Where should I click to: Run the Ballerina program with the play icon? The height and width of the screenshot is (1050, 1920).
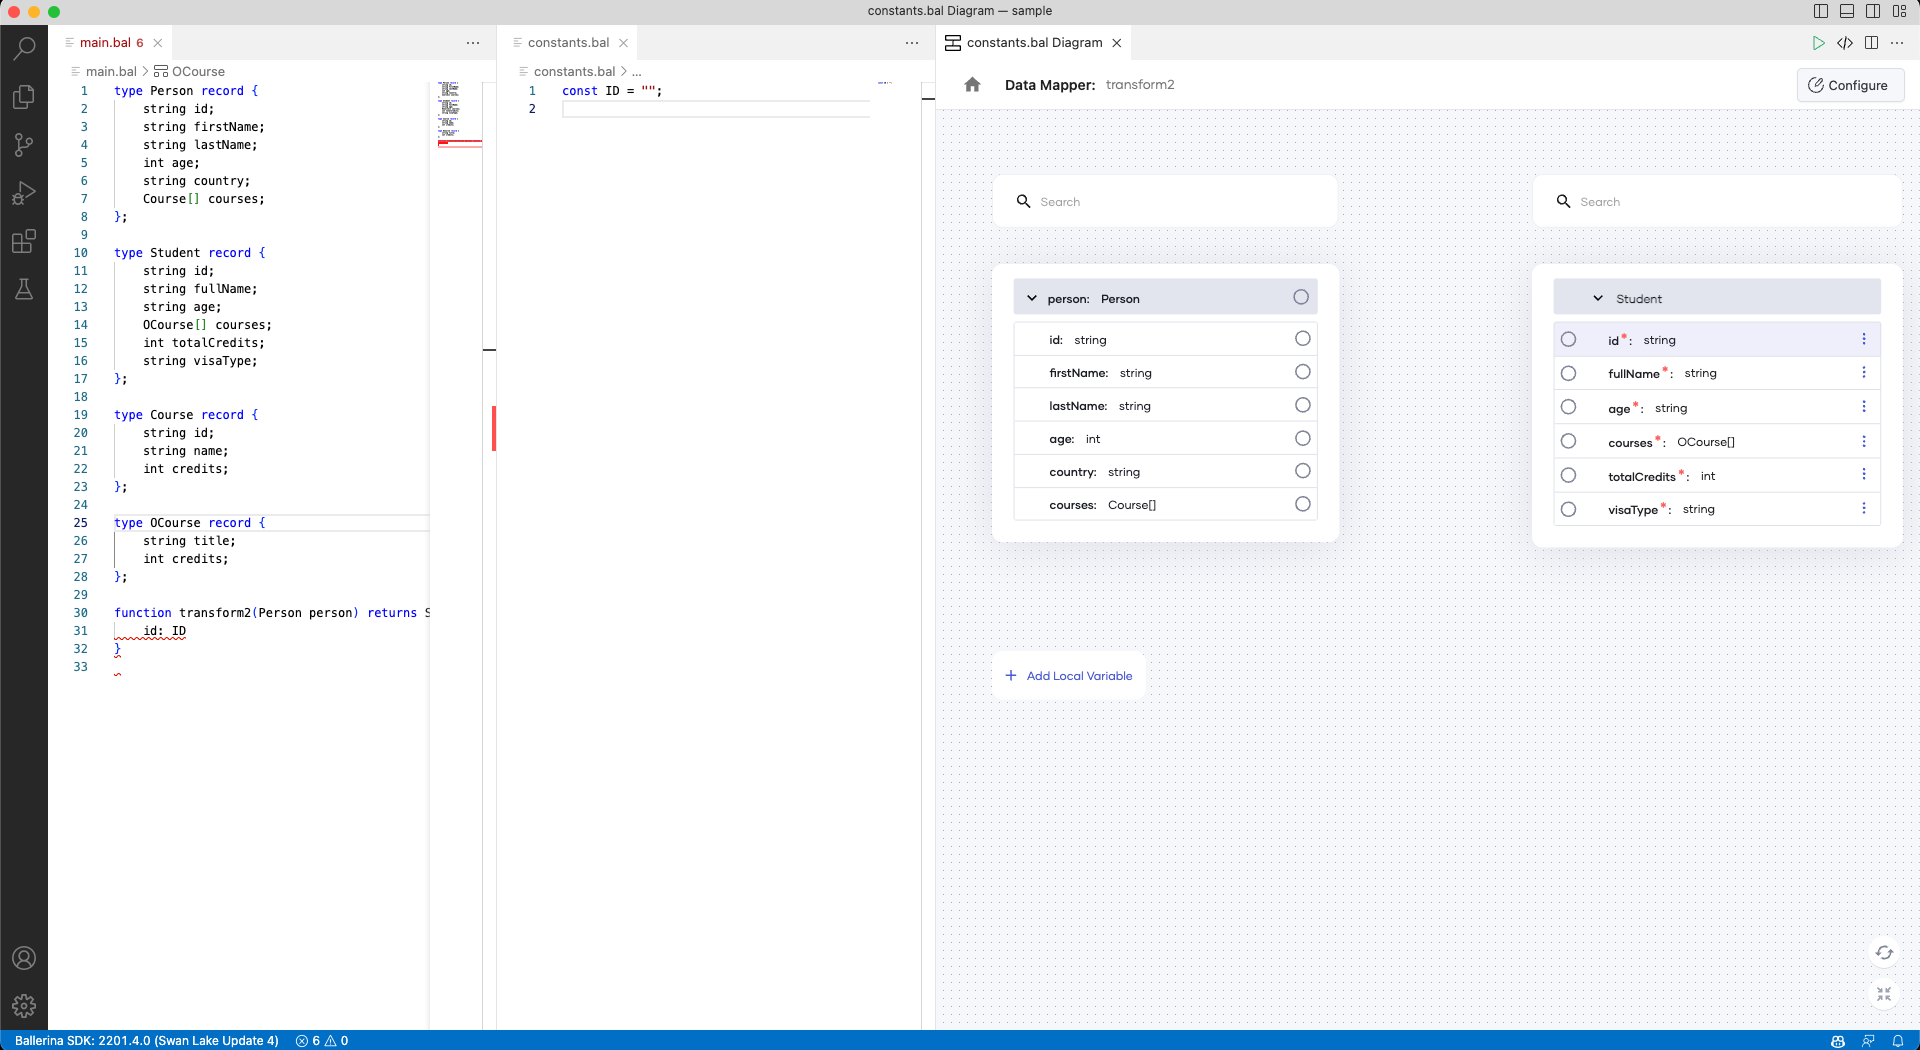tap(1819, 43)
